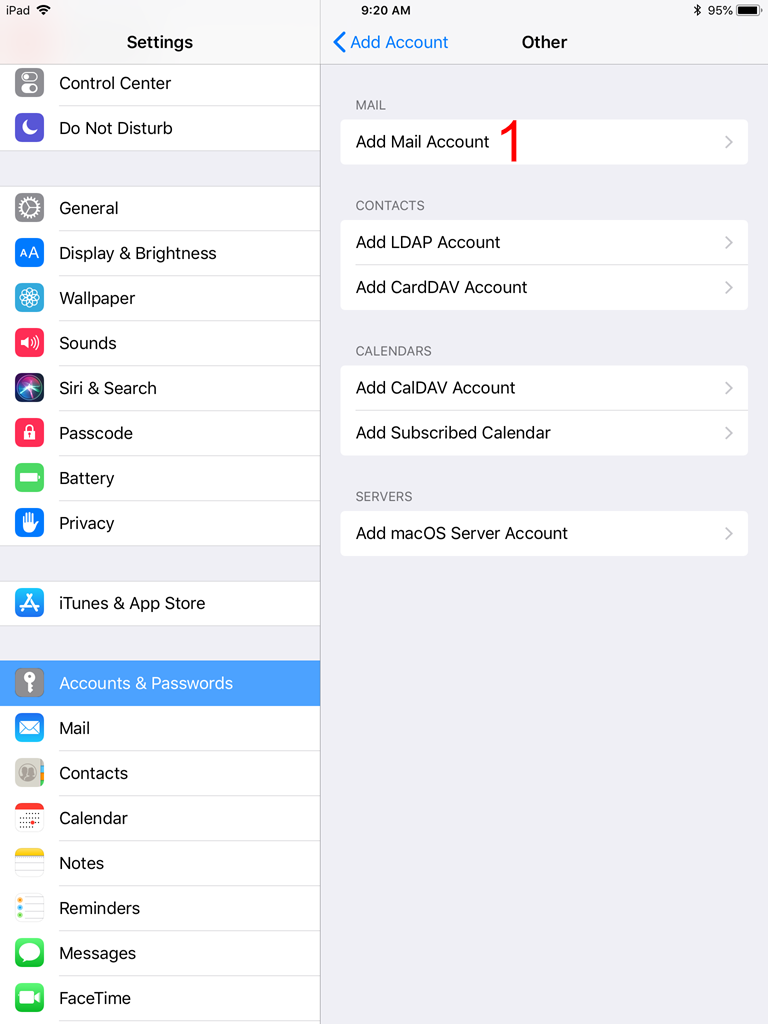Tap the Messages bubble icon
768x1024 pixels.
(29, 953)
